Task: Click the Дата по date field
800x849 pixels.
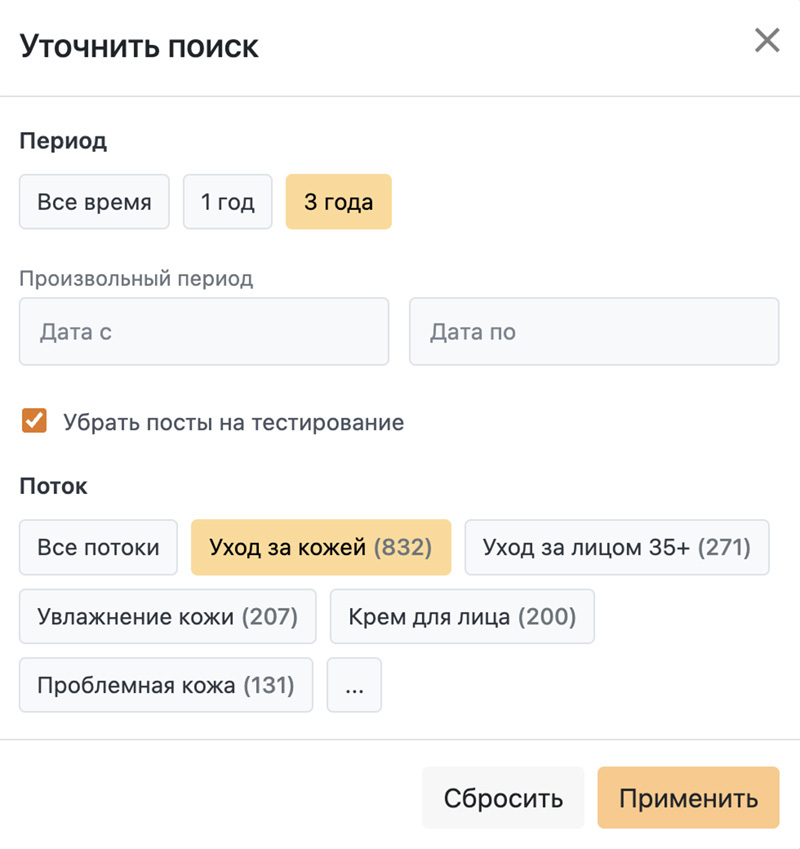Action: pyautogui.click(x=593, y=331)
